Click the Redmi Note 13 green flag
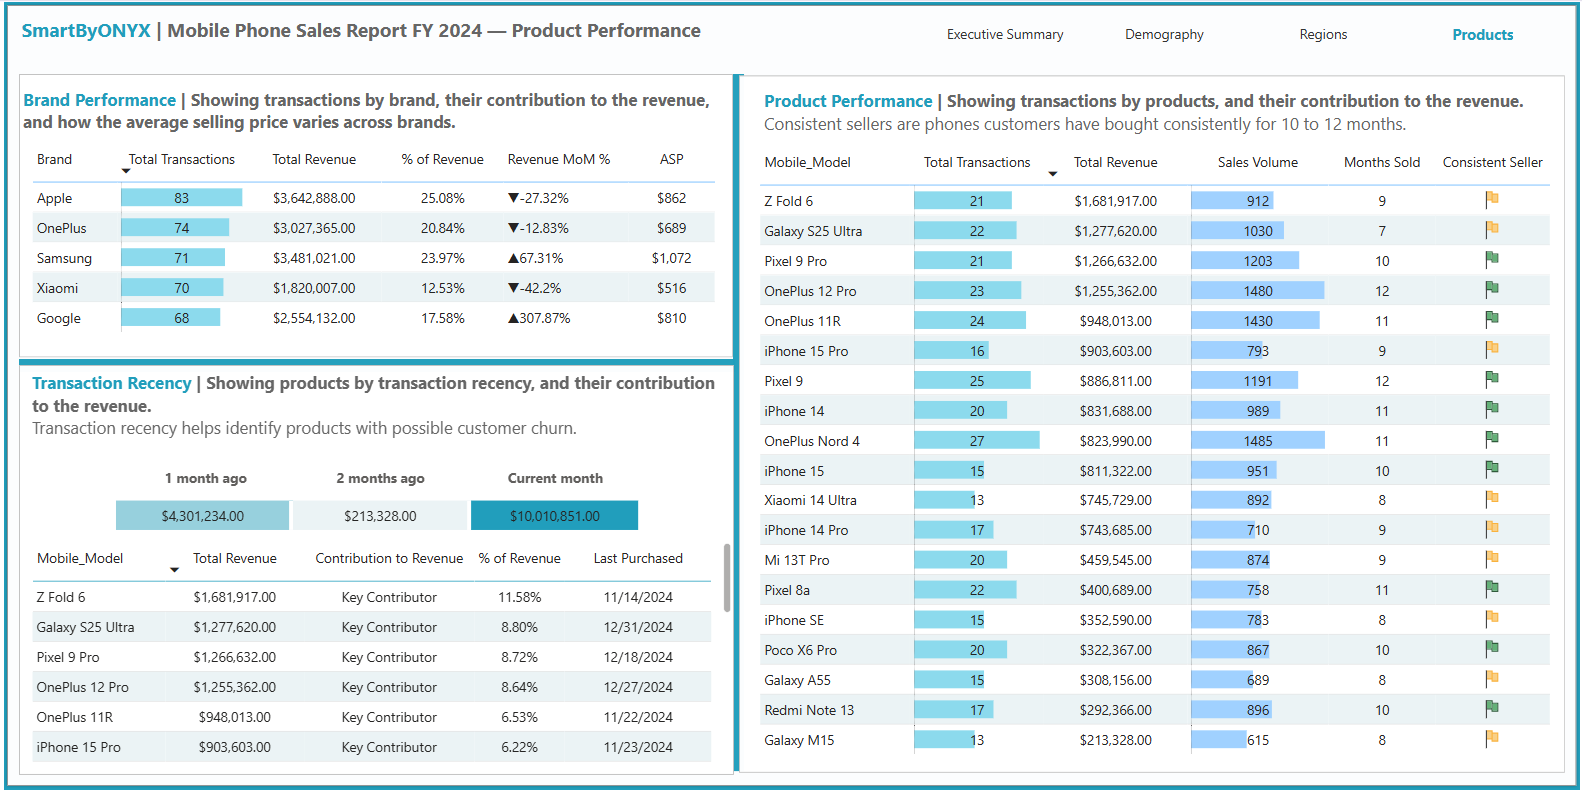 pyautogui.click(x=1492, y=708)
